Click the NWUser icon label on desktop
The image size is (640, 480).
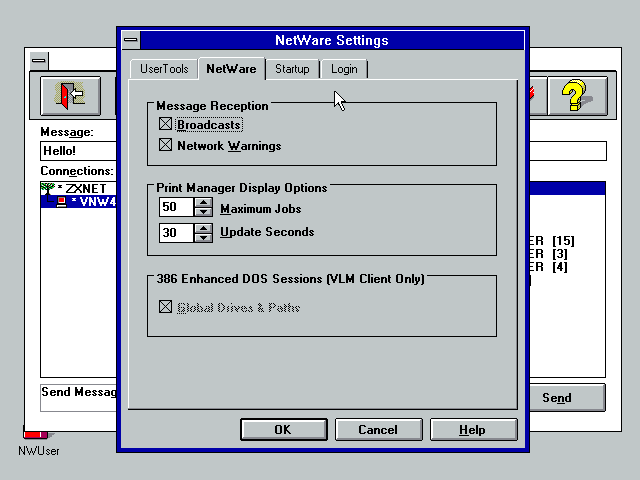(x=39, y=451)
